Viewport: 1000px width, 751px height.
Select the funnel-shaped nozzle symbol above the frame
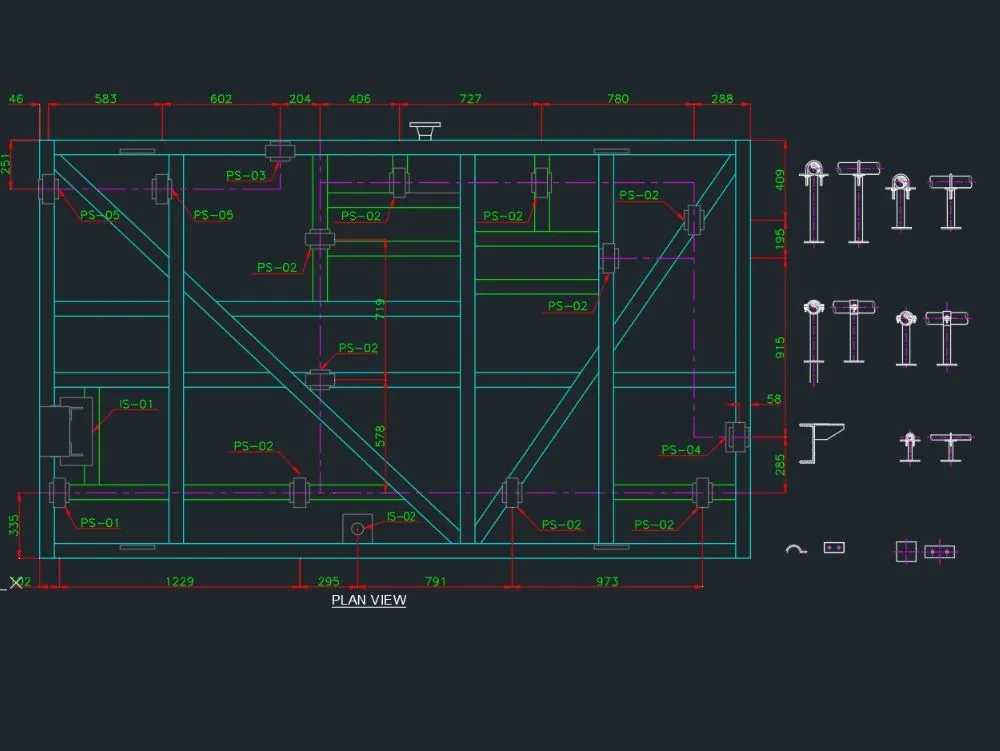coord(425,131)
